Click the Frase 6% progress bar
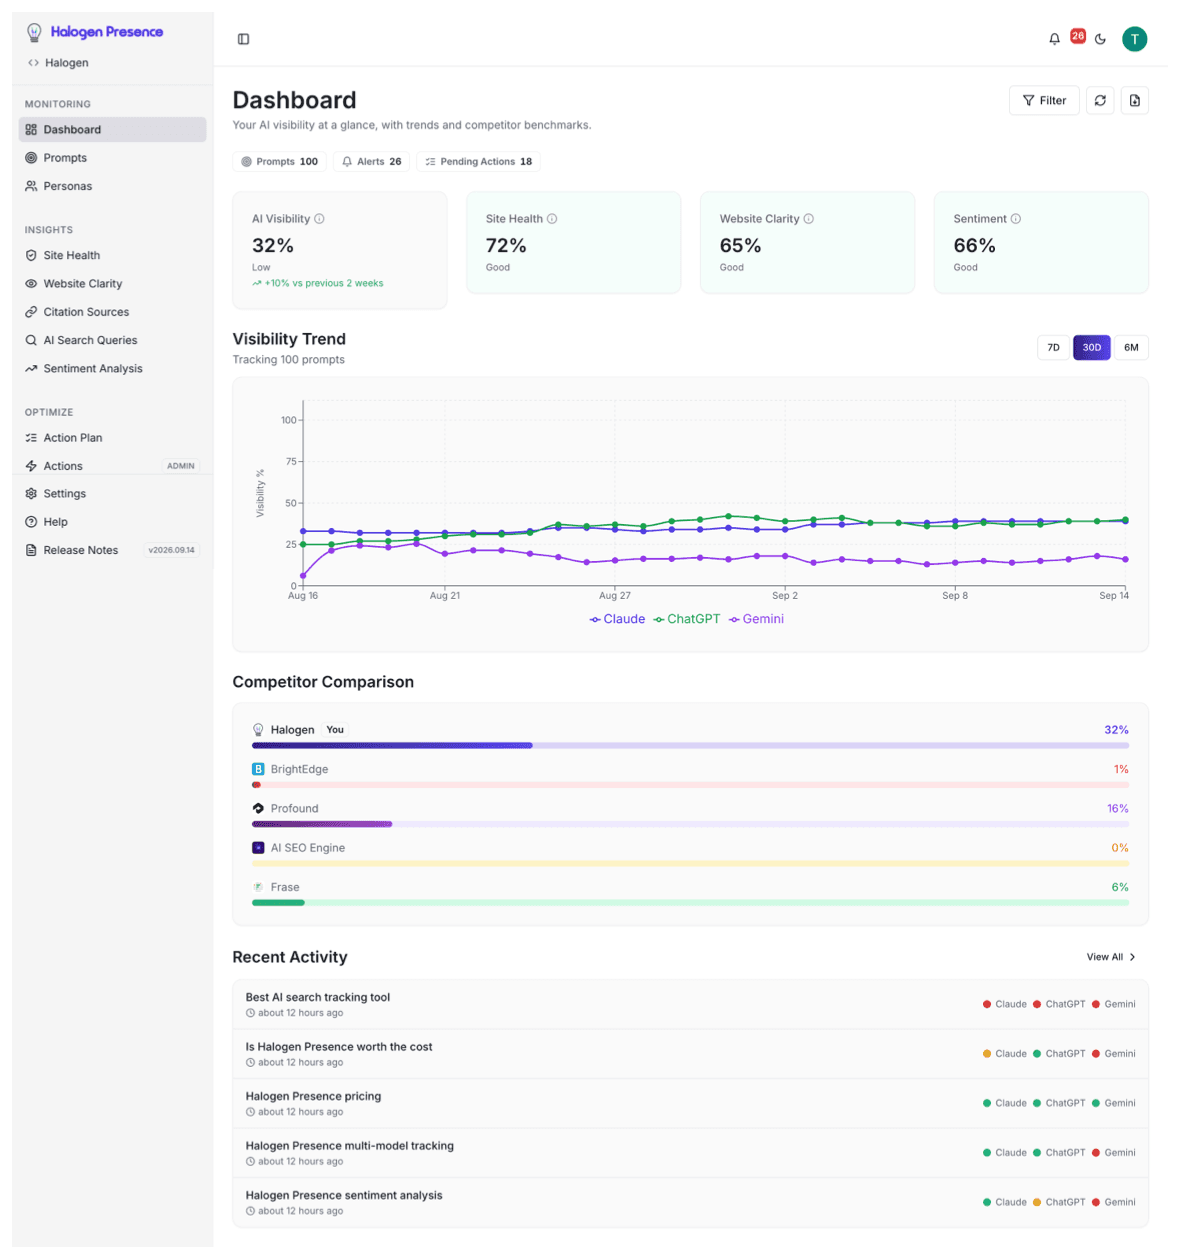This screenshot has height=1259, width=1180. (x=690, y=902)
